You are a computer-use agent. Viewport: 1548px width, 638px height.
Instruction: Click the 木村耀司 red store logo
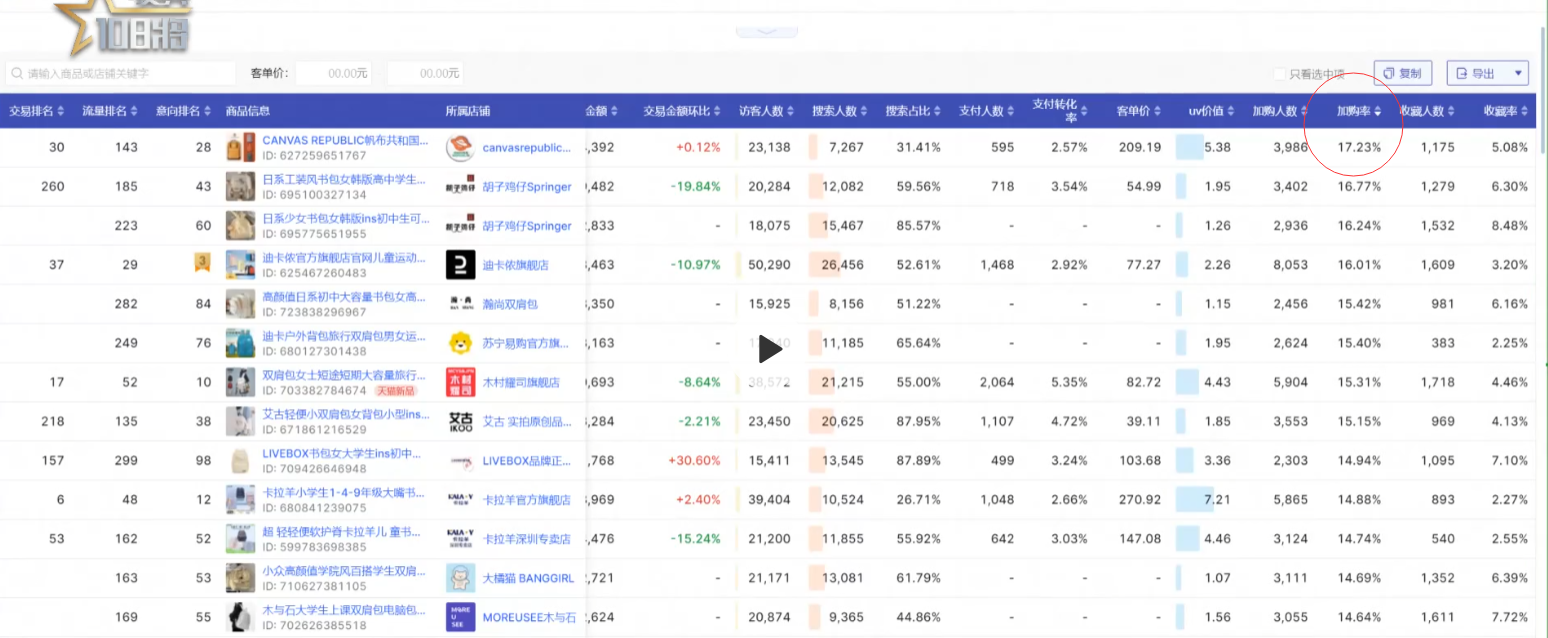coord(460,382)
